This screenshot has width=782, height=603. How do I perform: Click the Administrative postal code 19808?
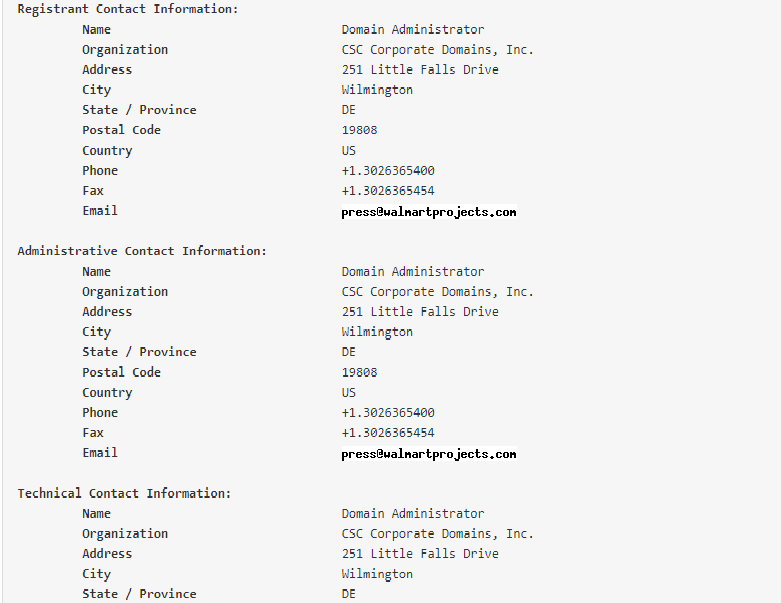(x=360, y=372)
